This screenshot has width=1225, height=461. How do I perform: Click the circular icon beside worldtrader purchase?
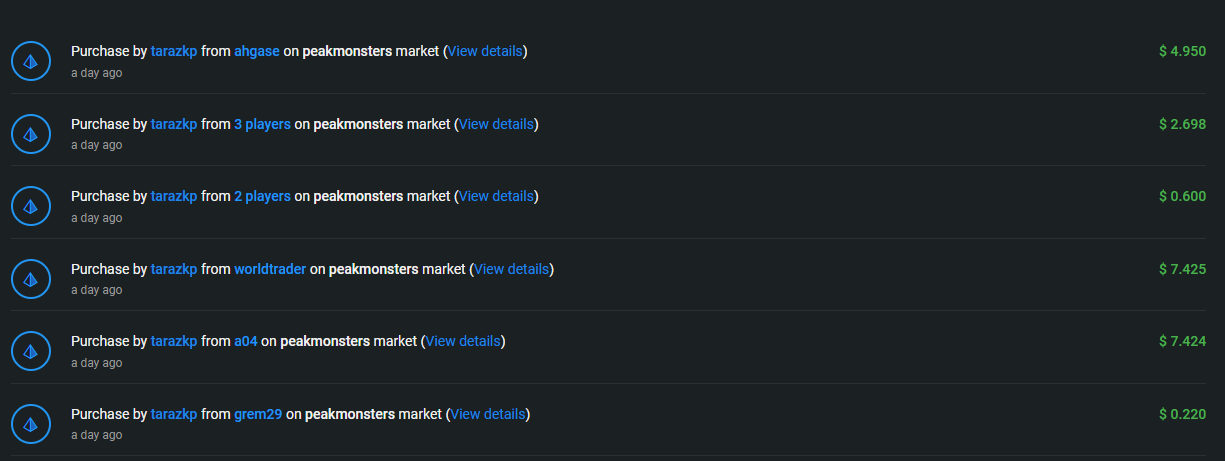pos(31,278)
